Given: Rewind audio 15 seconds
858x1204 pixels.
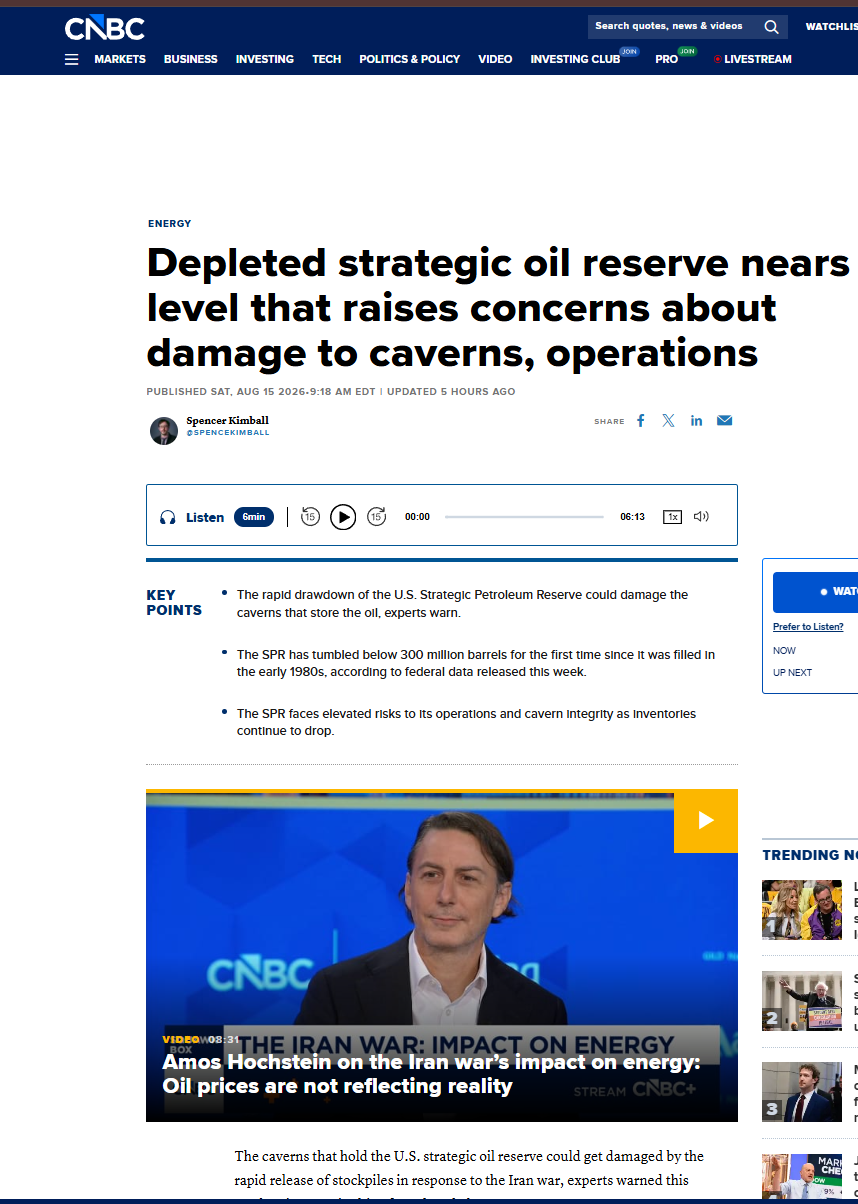Looking at the screenshot, I should pyautogui.click(x=310, y=517).
